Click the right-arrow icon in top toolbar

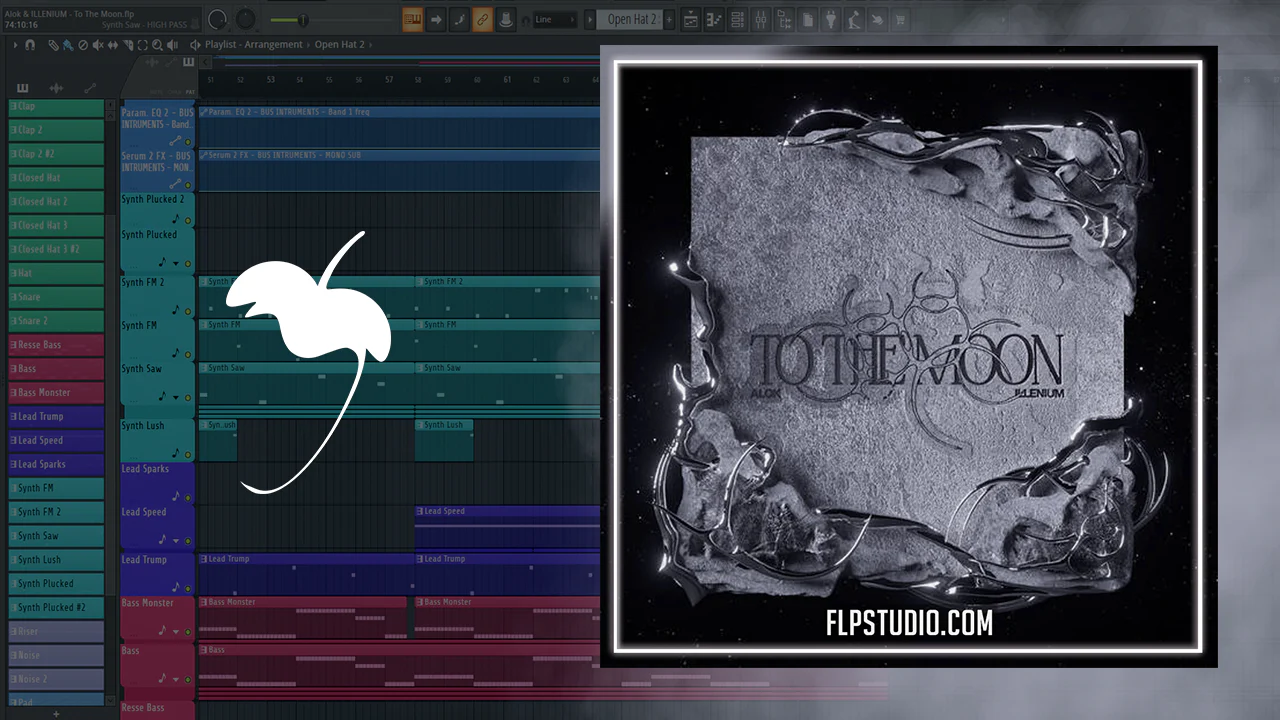pos(436,19)
